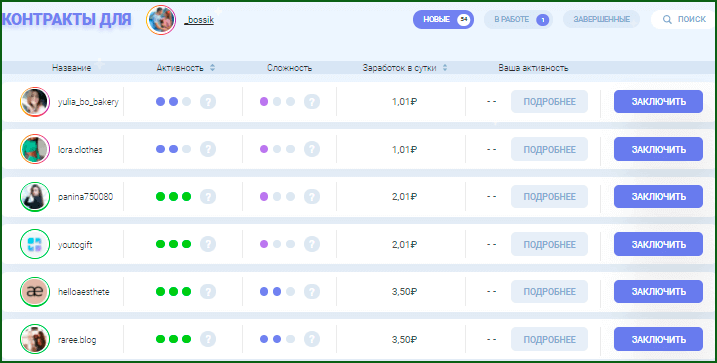Open the _bossik profile link

tap(199, 21)
